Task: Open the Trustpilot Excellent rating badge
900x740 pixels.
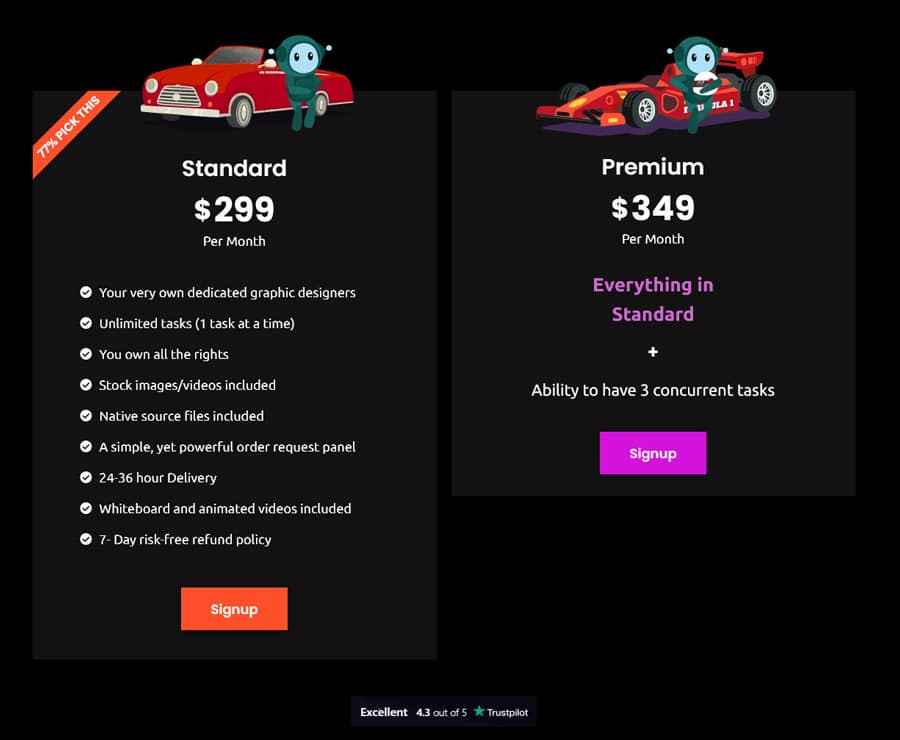Action: tap(443, 712)
